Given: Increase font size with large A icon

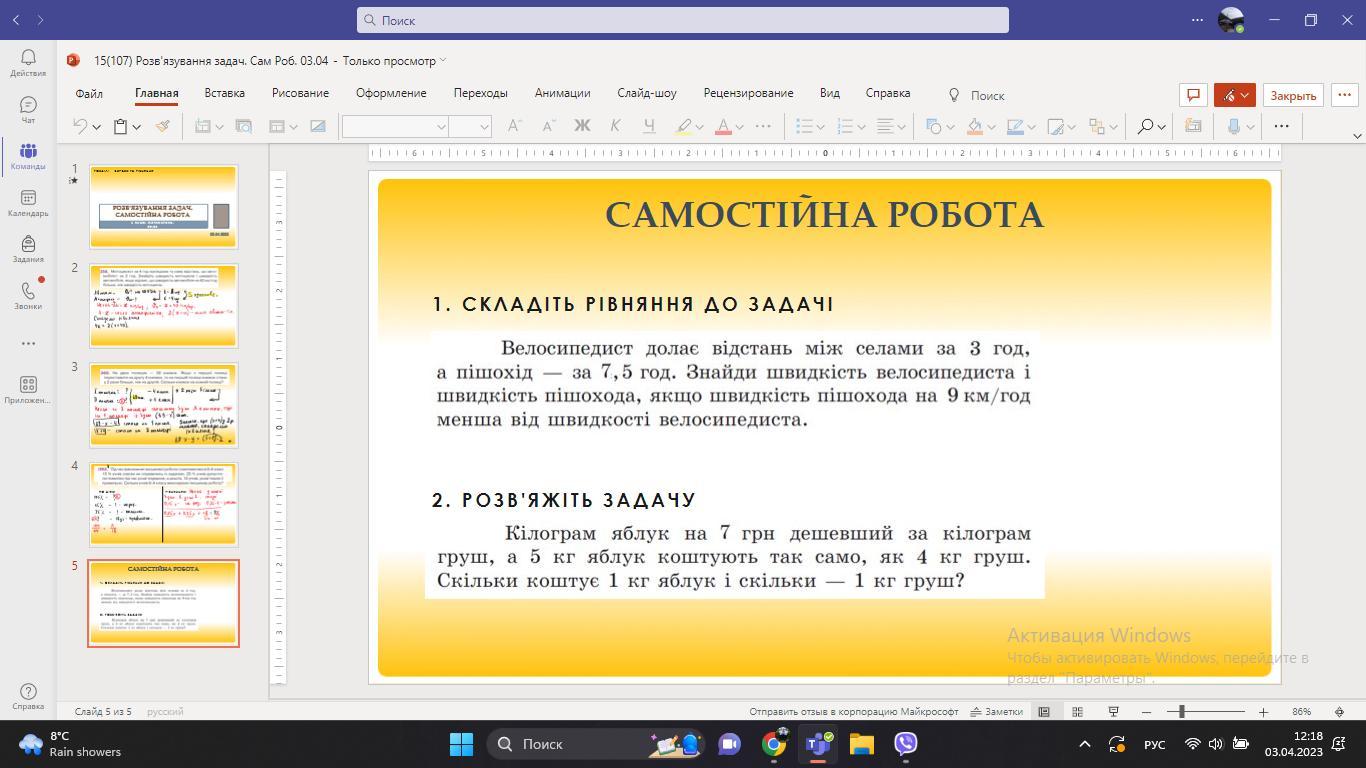Looking at the screenshot, I should tap(514, 126).
